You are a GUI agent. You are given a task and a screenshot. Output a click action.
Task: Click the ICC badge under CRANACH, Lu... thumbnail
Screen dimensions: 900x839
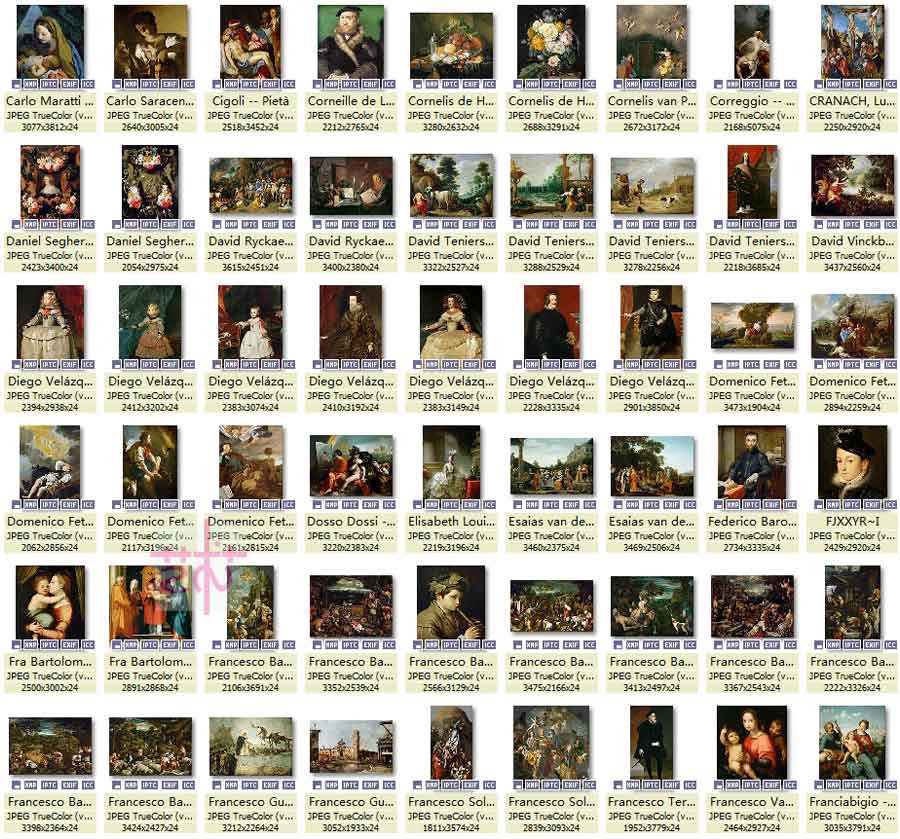click(x=890, y=84)
